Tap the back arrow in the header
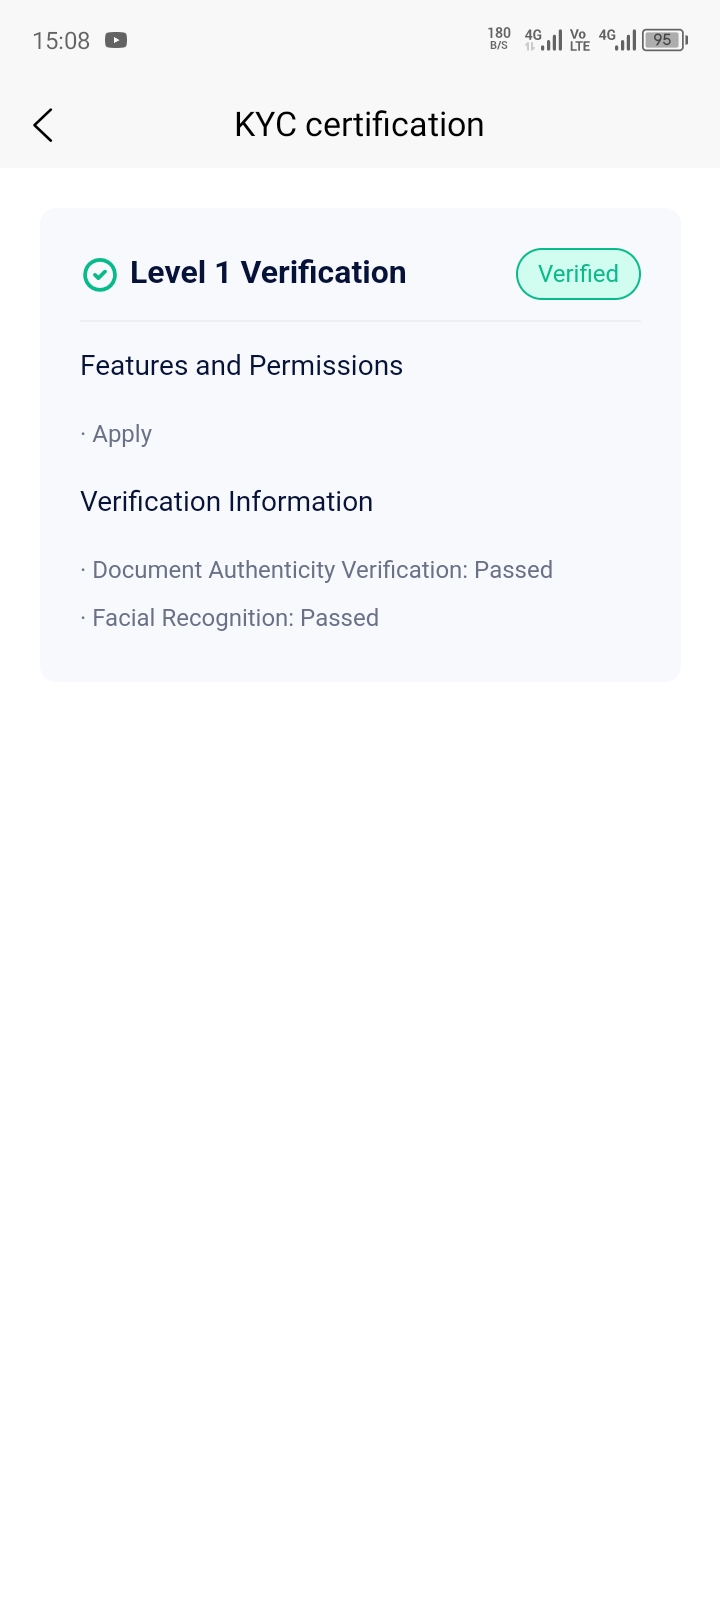This screenshot has width=720, height=1612. (43, 125)
